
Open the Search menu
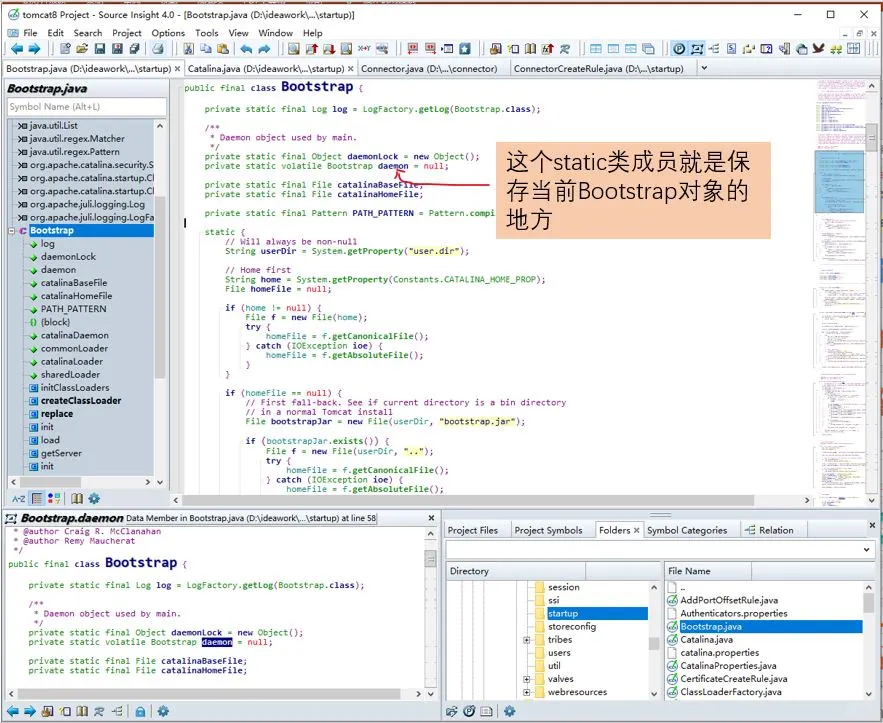pos(88,33)
